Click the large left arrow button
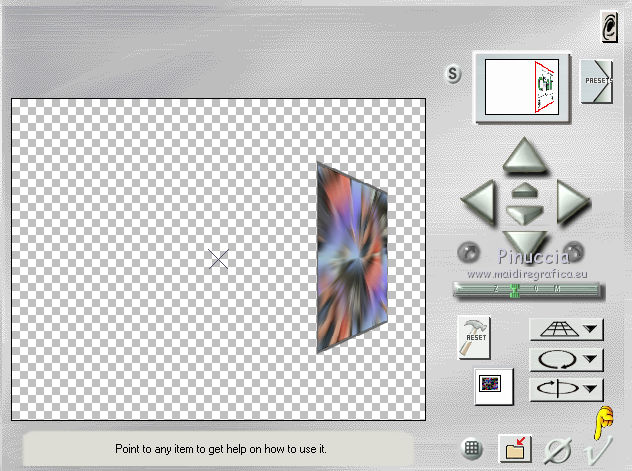632x471 pixels. (x=479, y=202)
